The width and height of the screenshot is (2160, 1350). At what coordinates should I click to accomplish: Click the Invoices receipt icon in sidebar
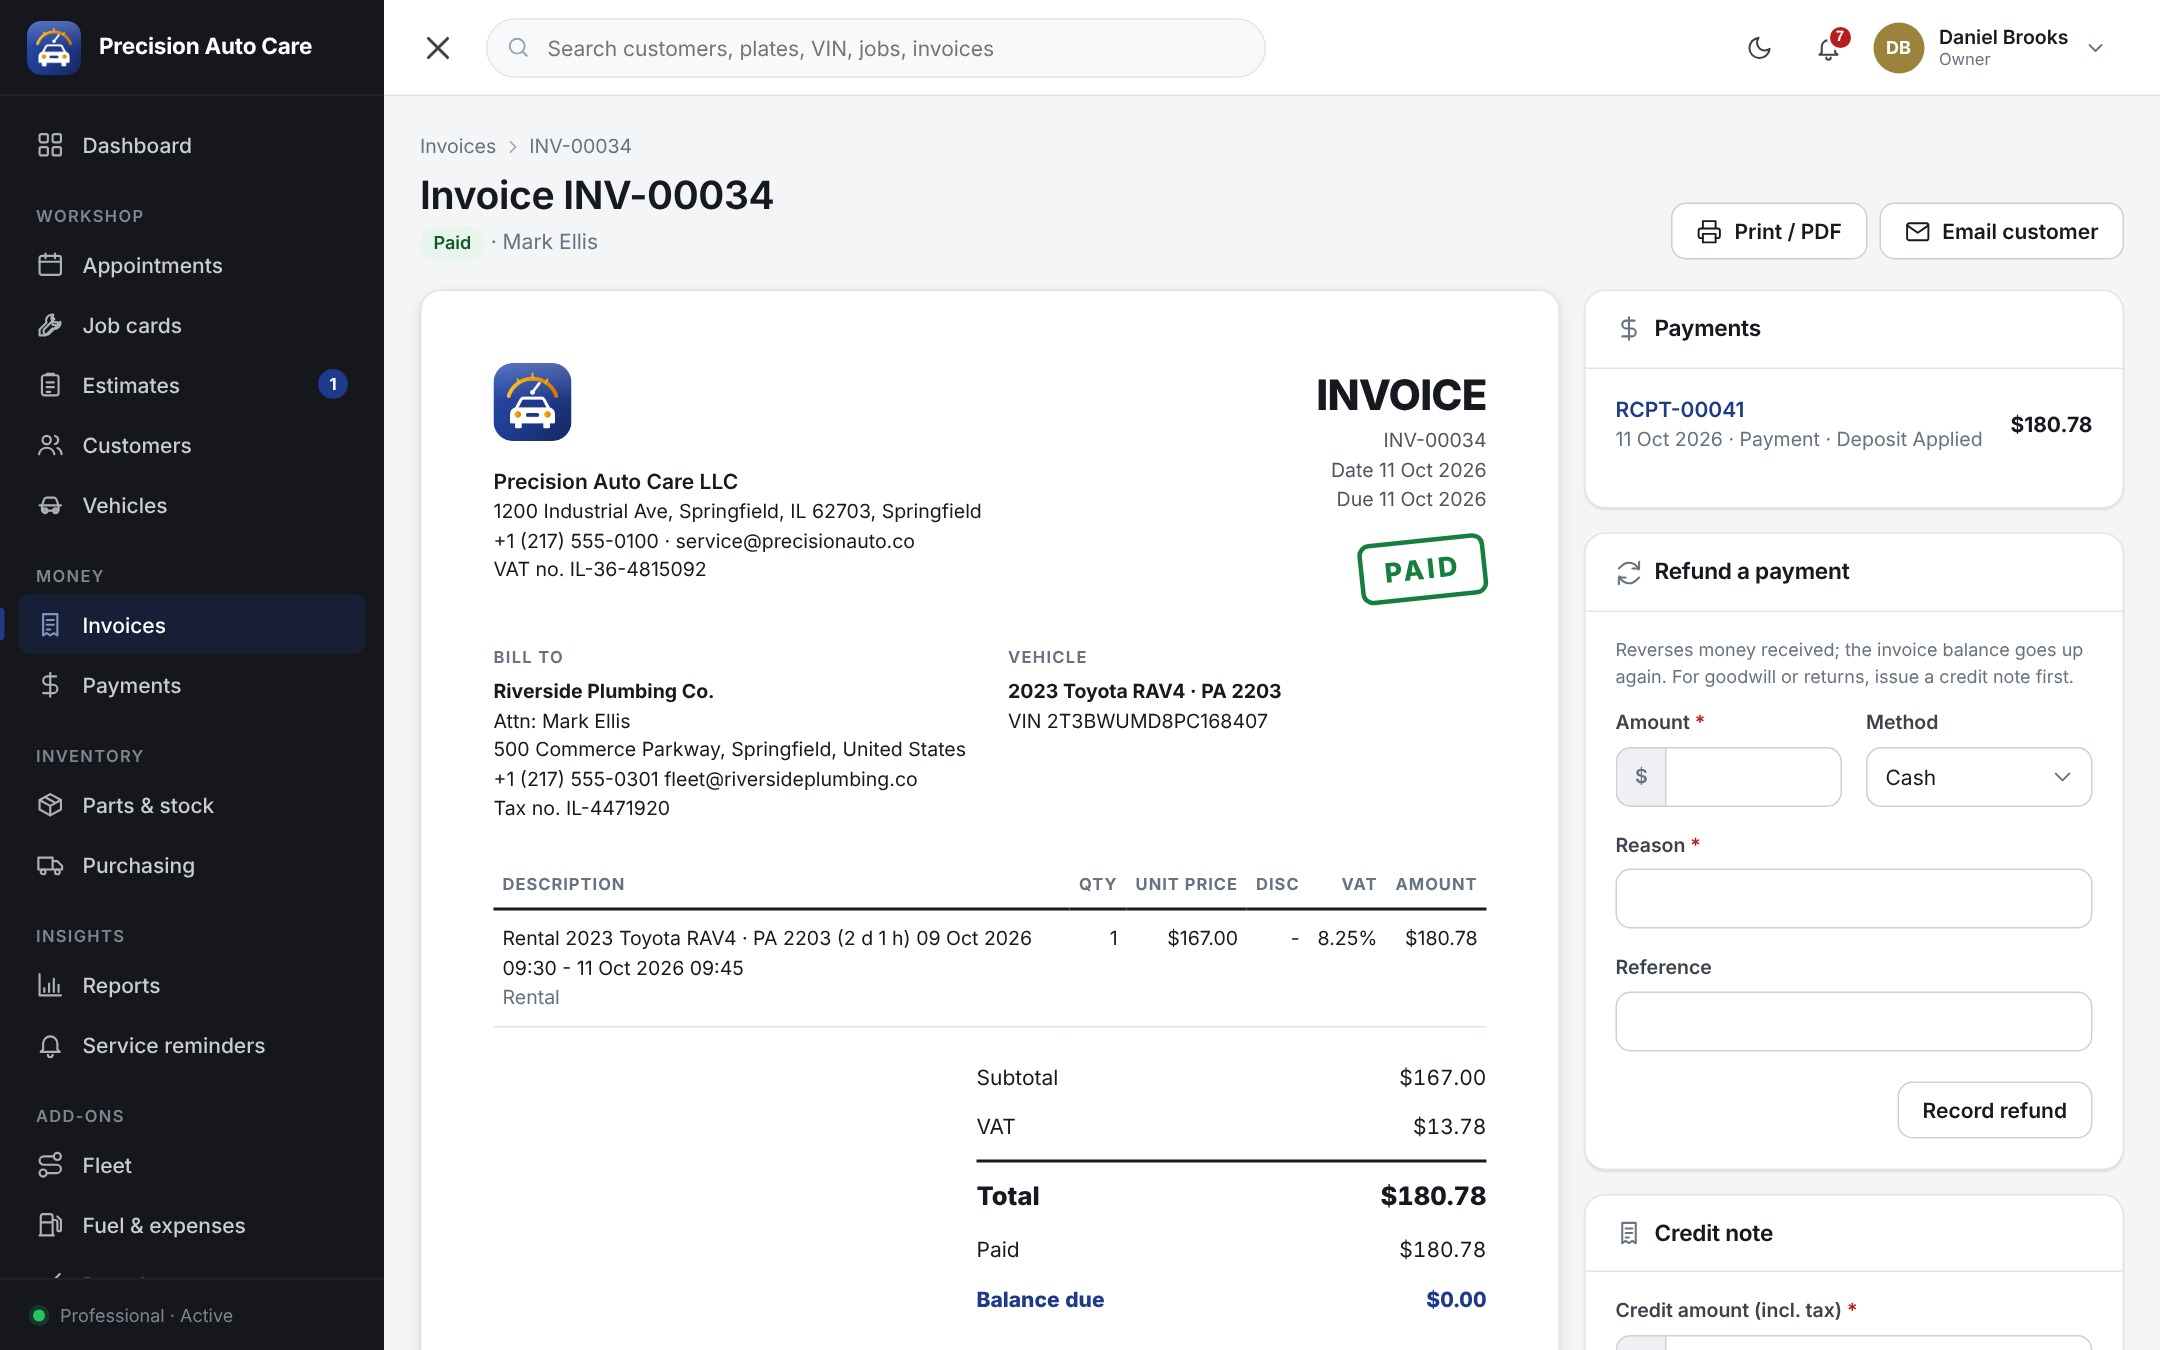click(50, 625)
